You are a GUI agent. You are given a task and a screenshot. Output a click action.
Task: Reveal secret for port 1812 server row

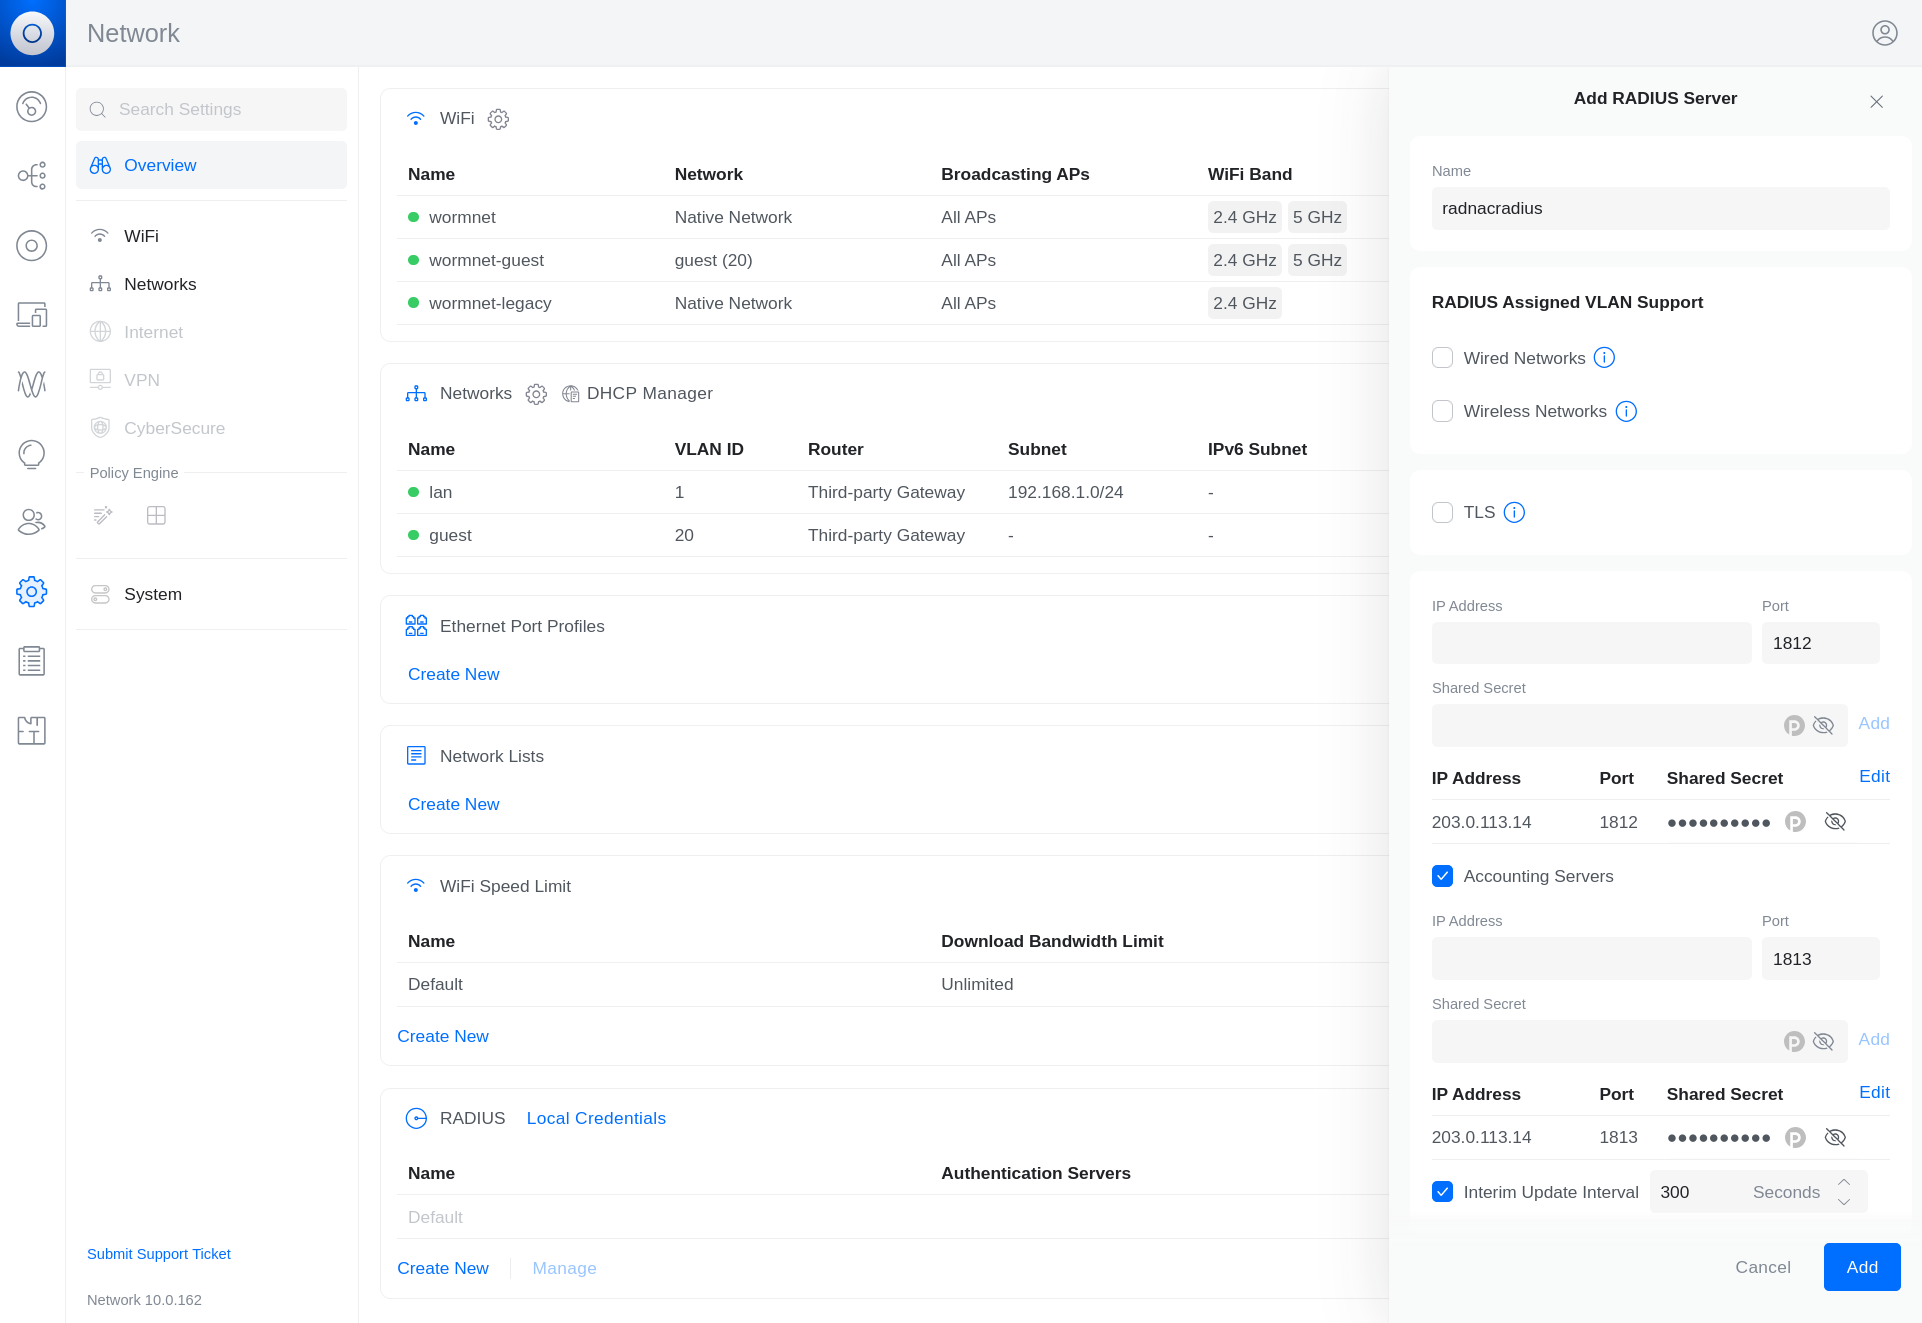pyautogui.click(x=1835, y=822)
